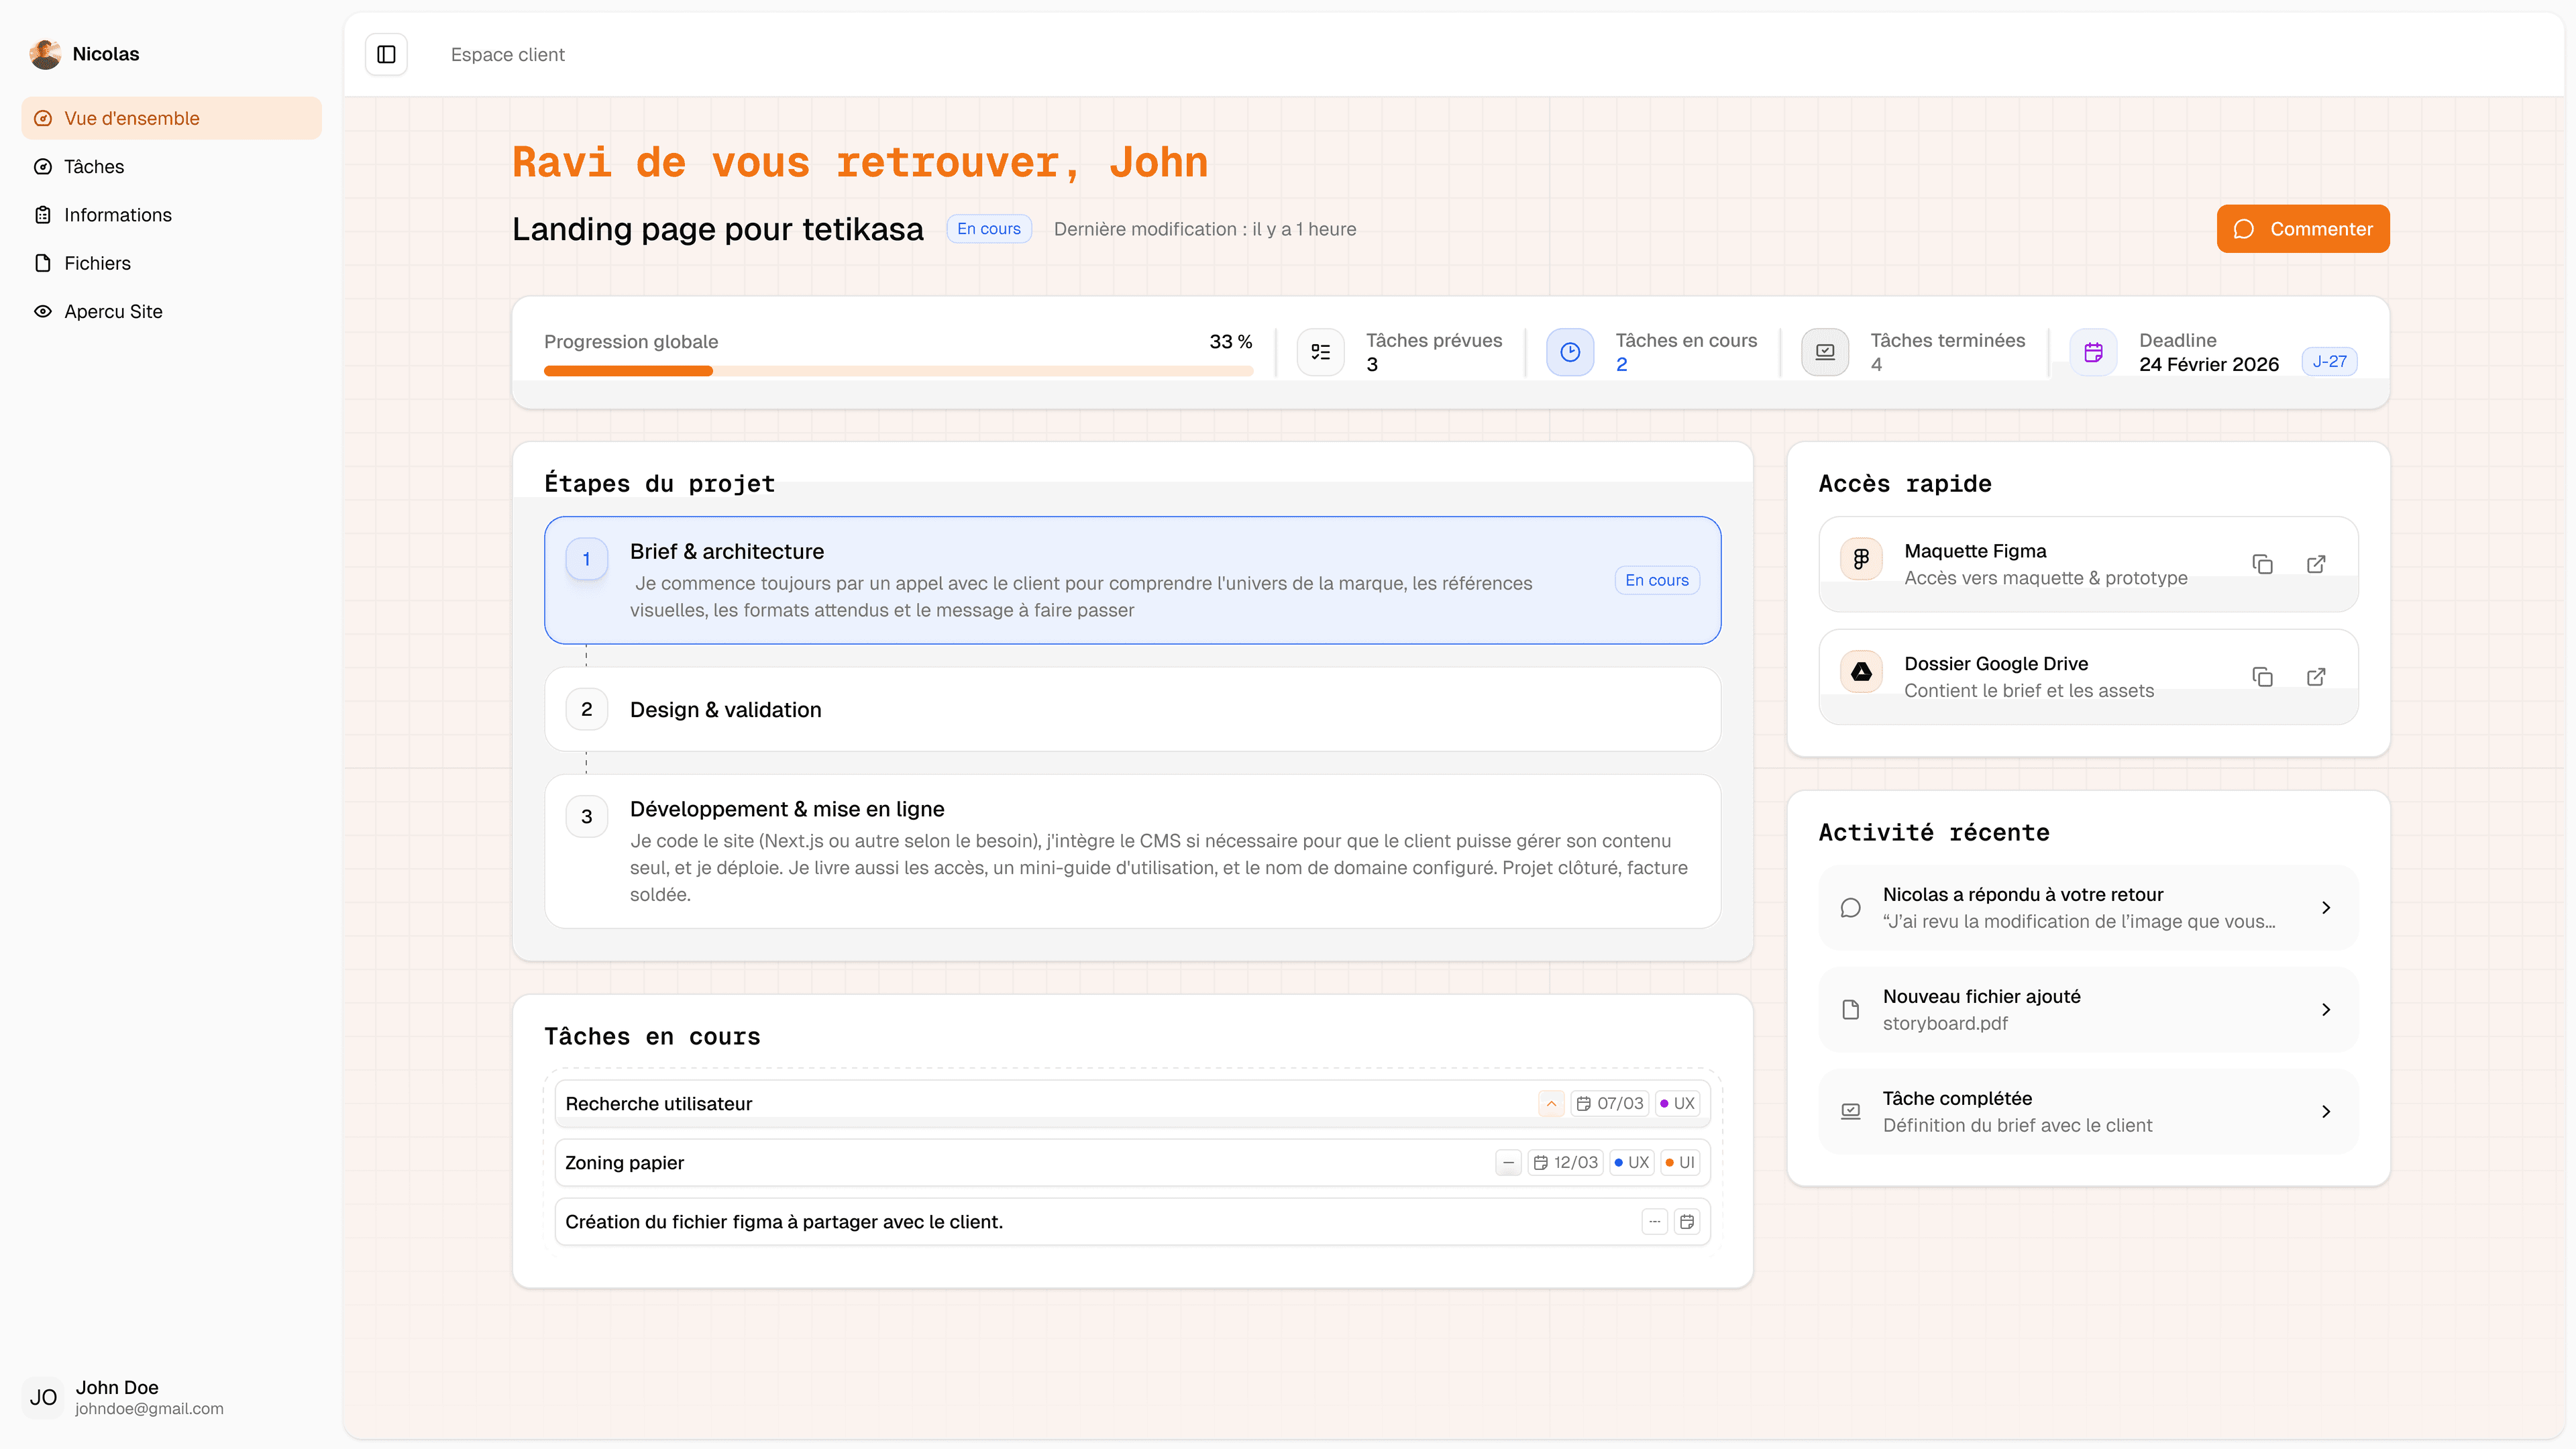Click the En cours status badge
Screen dimensions: 2576x1449
(x=988, y=228)
